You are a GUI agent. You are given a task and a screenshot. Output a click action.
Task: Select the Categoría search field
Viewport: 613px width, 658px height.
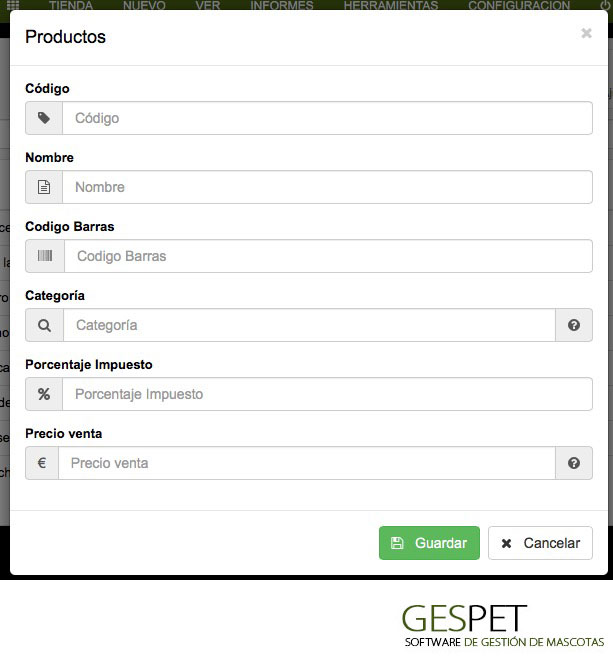[x=309, y=325]
